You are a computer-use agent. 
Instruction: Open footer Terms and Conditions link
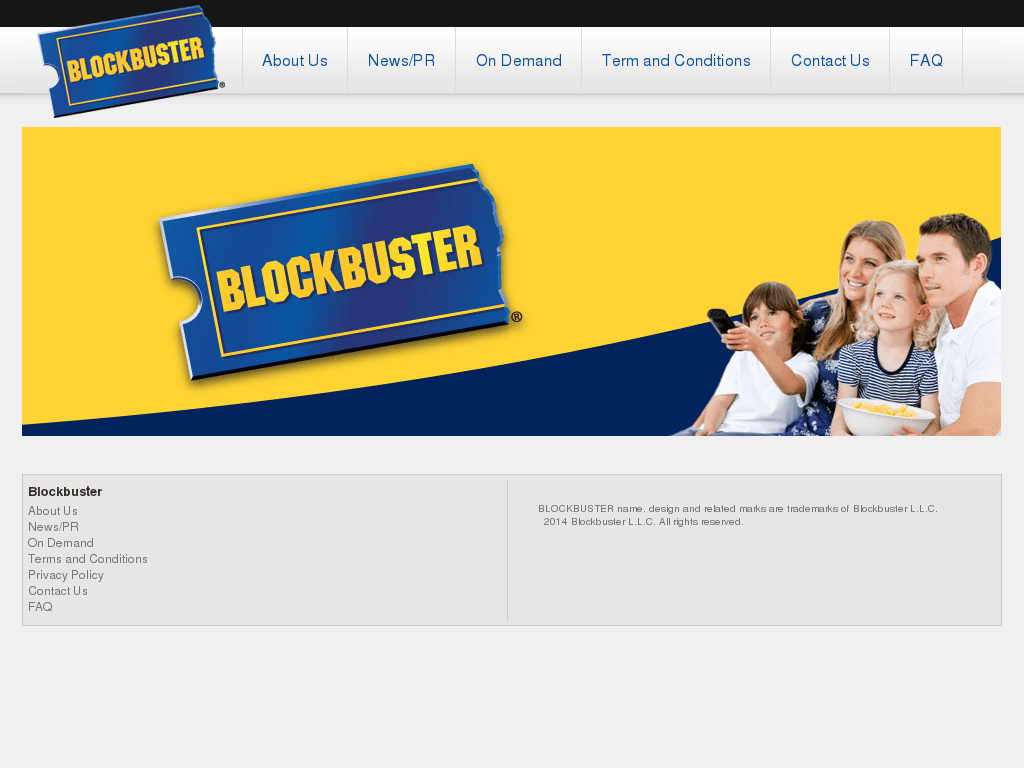(x=88, y=559)
